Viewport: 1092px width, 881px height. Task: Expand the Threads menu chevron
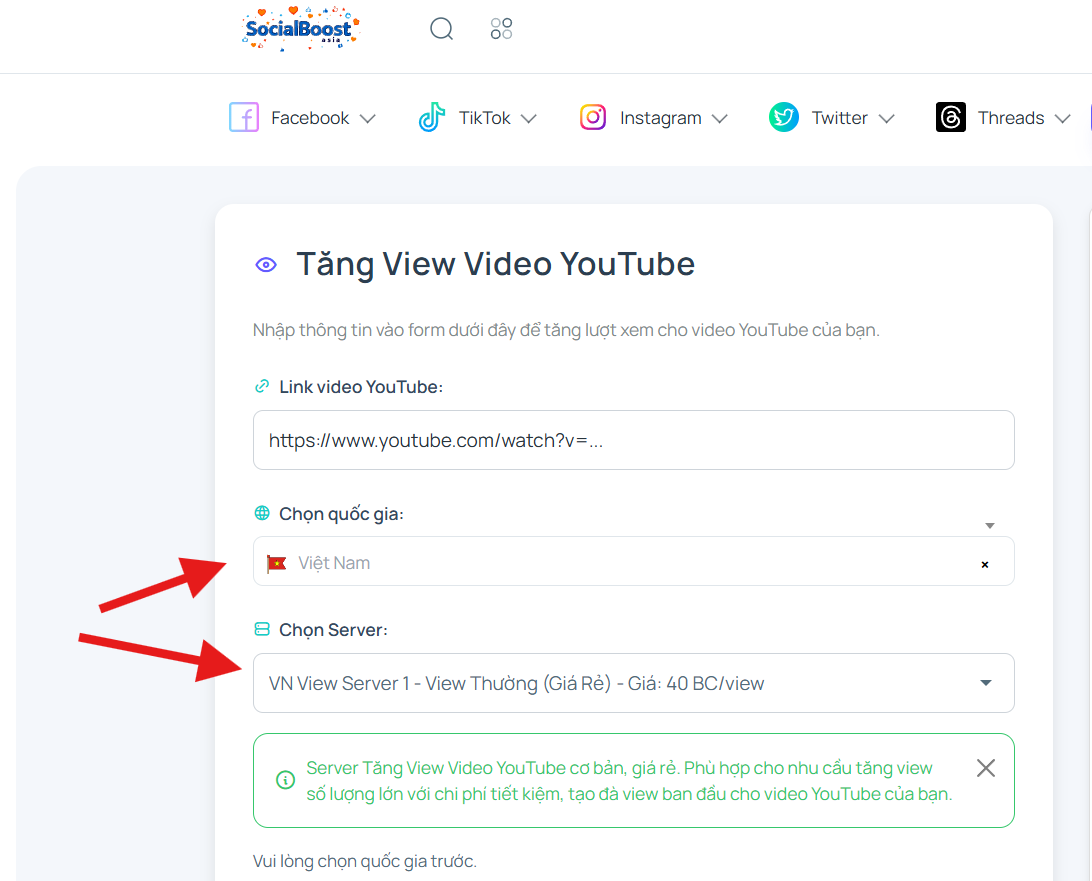[x=1062, y=118]
